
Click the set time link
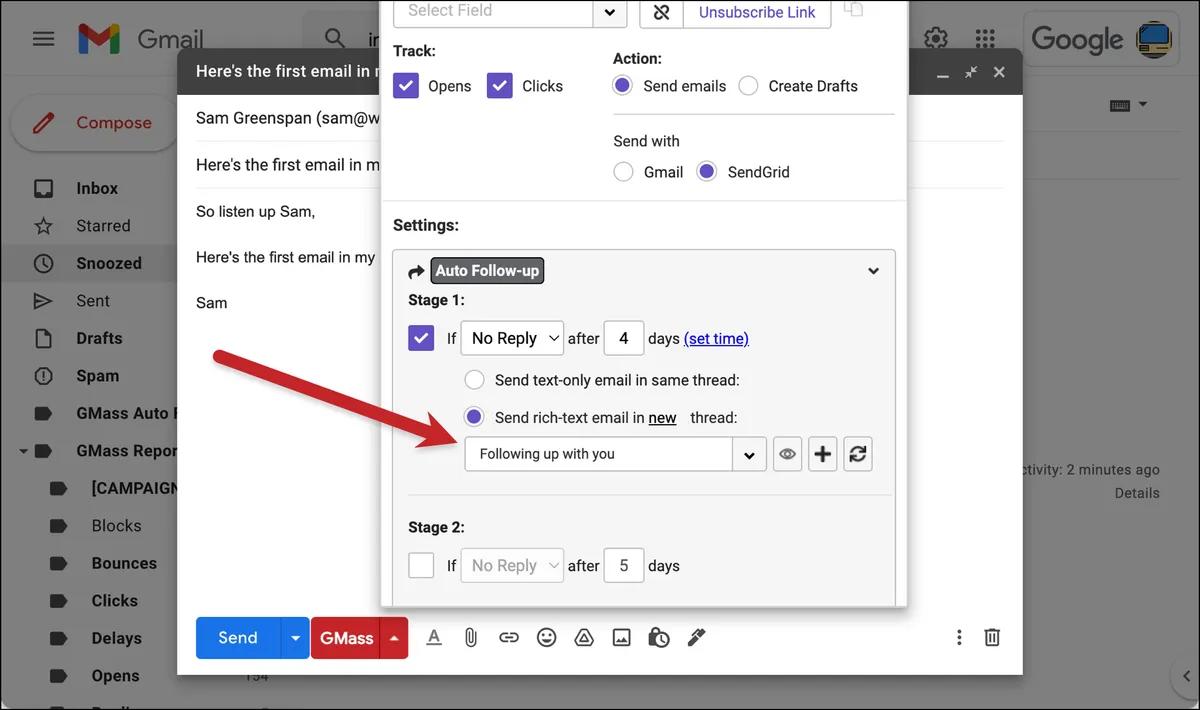coord(716,339)
